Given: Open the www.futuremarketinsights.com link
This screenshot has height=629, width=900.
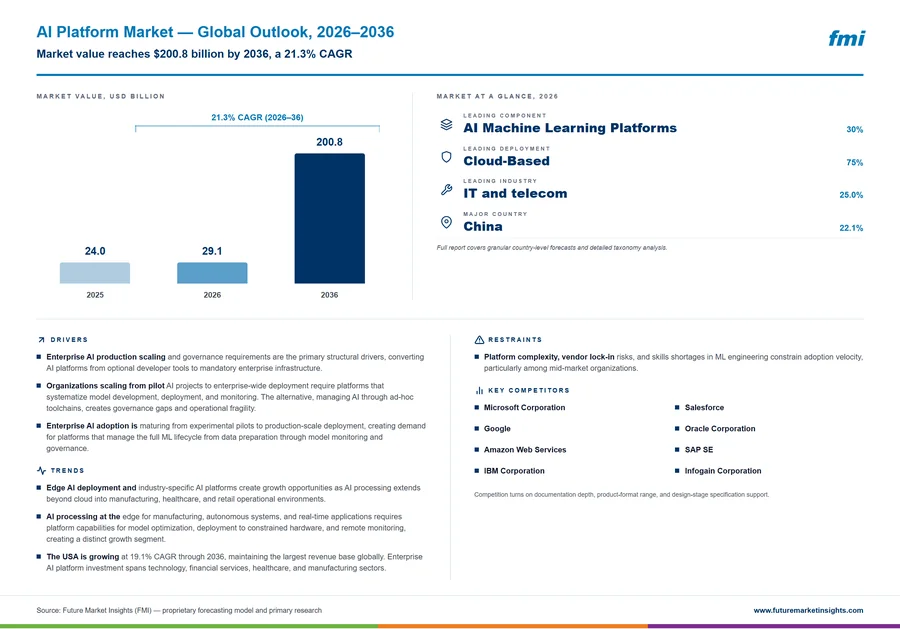Looking at the screenshot, I should pos(808,610).
